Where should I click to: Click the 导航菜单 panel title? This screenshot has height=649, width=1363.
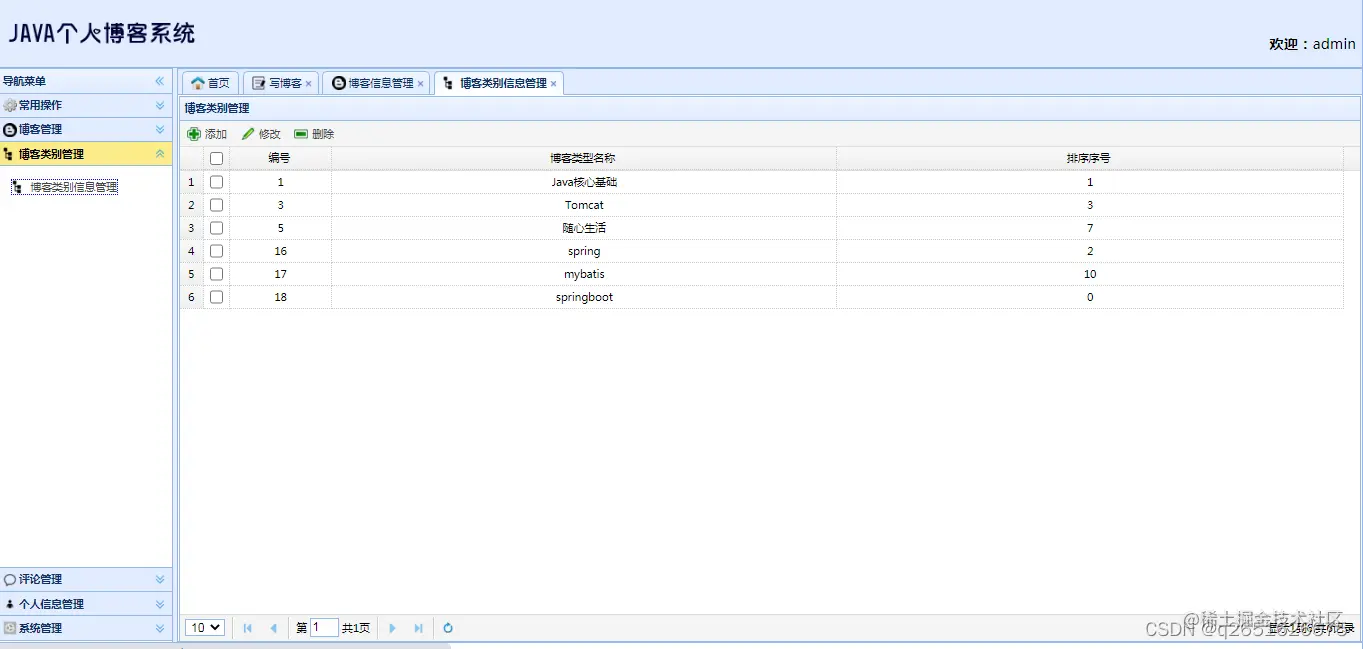(x=24, y=81)
